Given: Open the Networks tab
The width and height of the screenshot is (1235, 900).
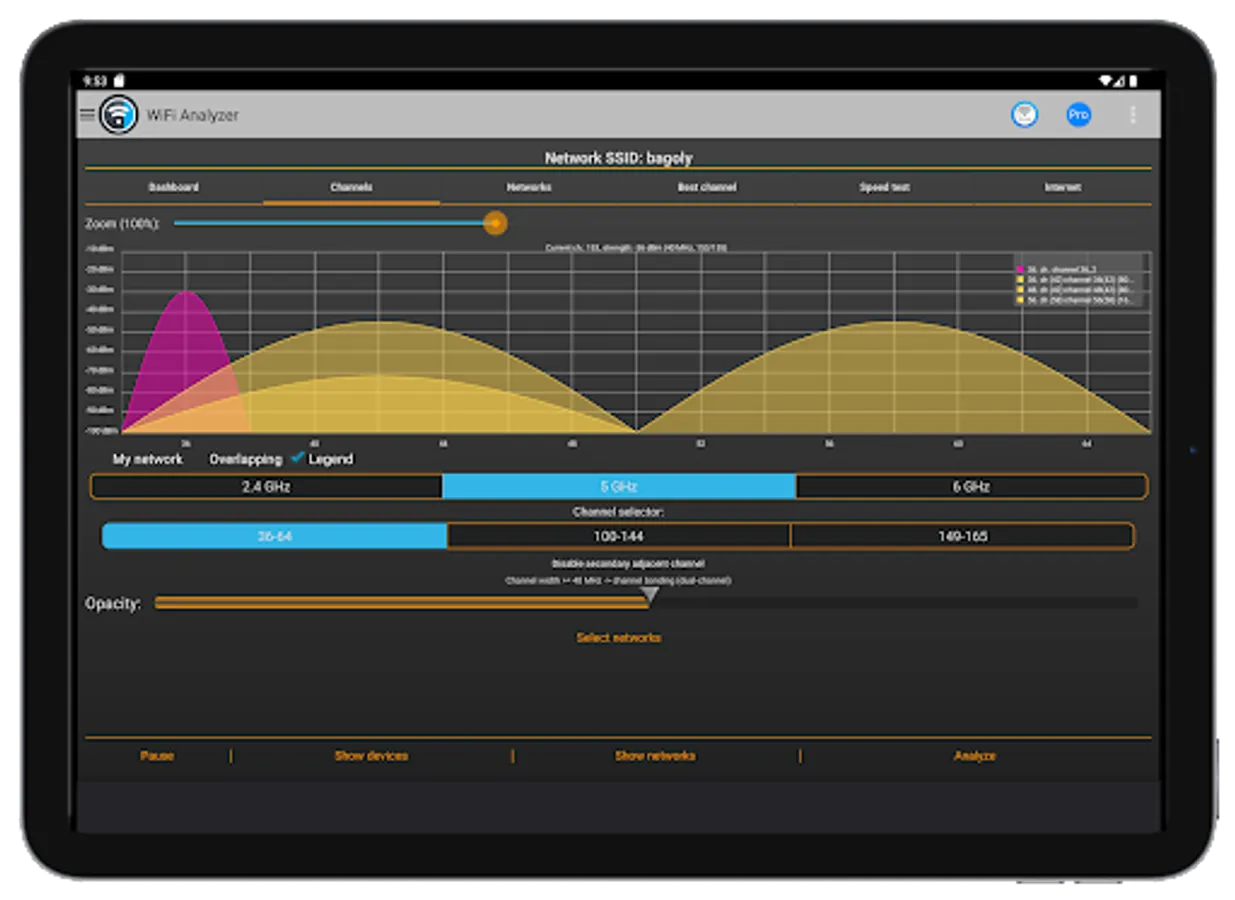Looking at the screenshot, I should [529, 187].
